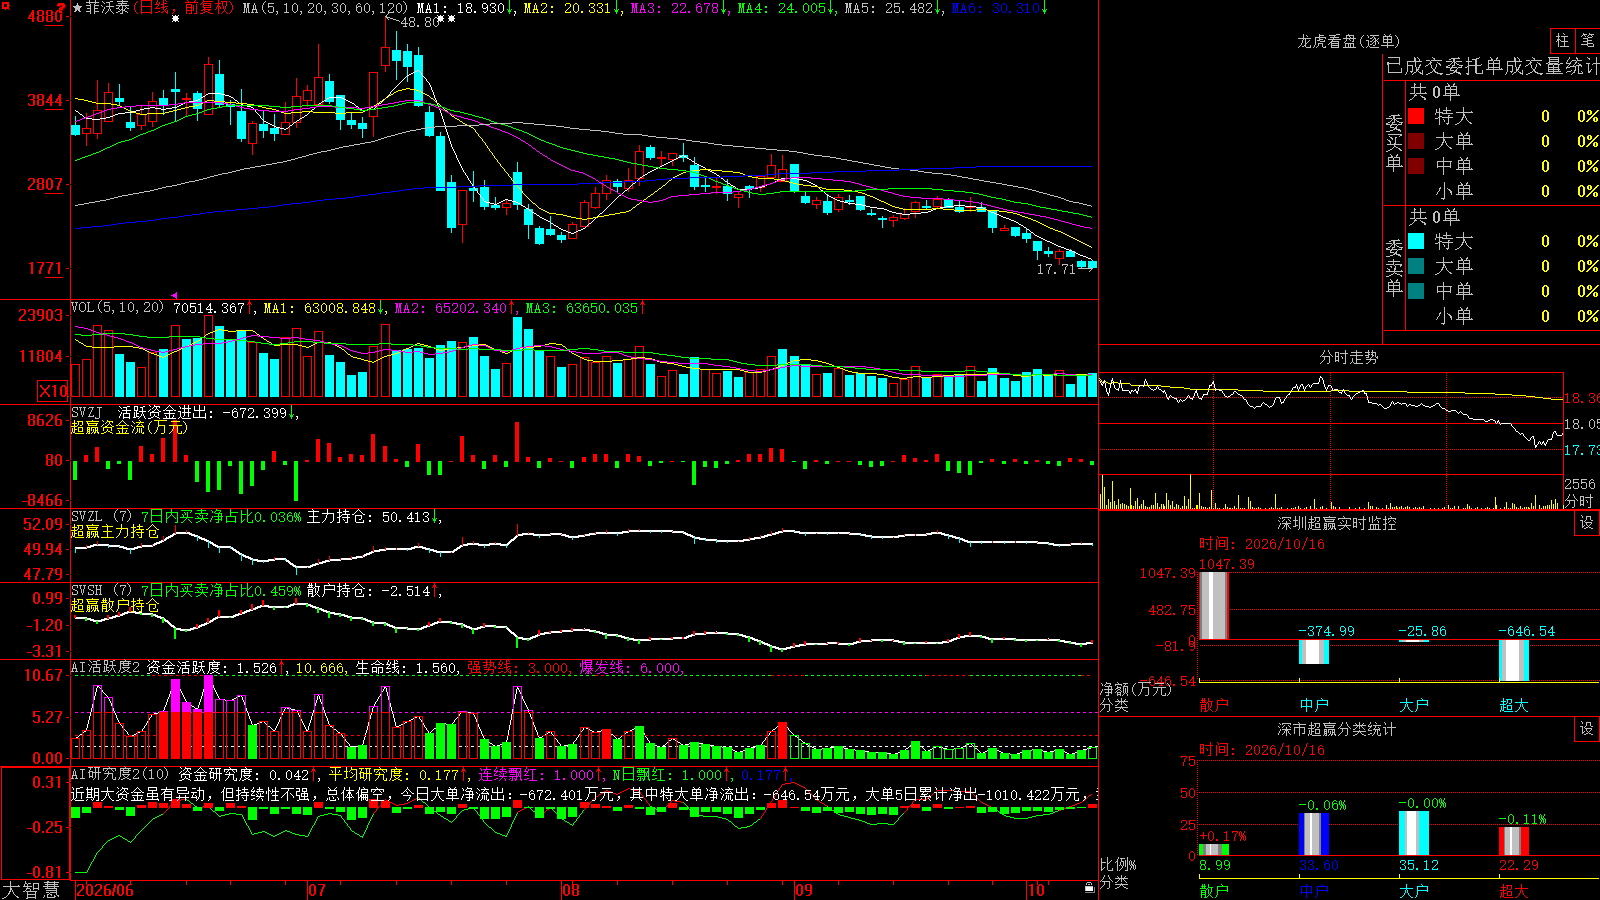Click the 日线, 前复权 period label
Screen dimensions: 1600x900
click(184, 8)
